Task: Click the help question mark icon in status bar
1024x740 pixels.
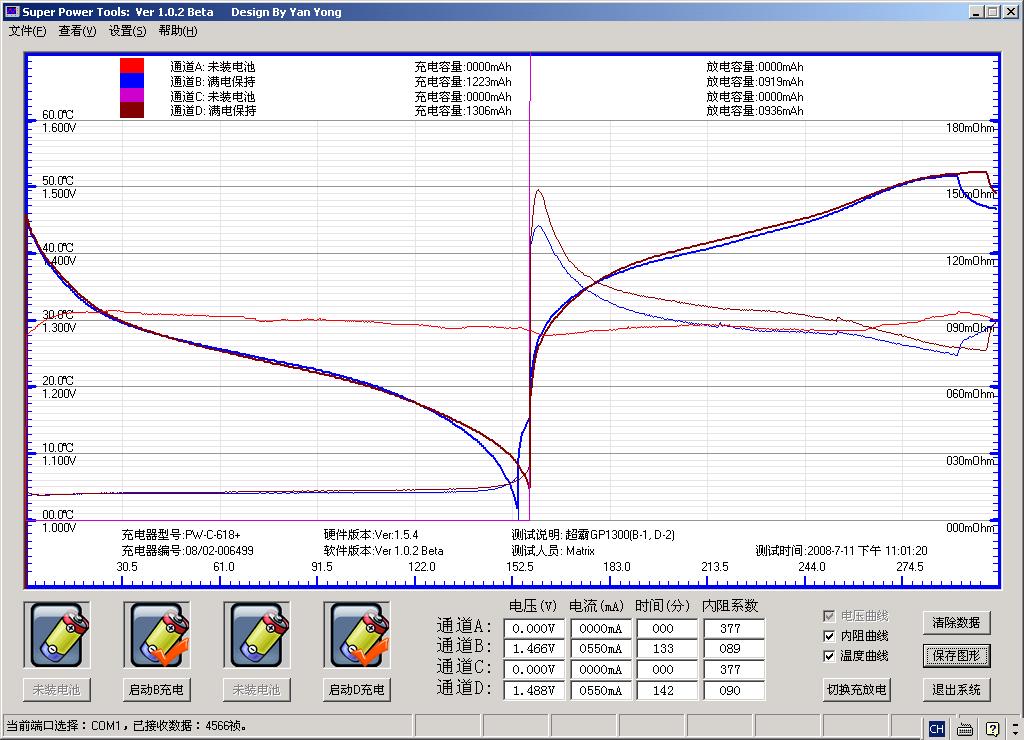Action: click(x=992, y=729)
